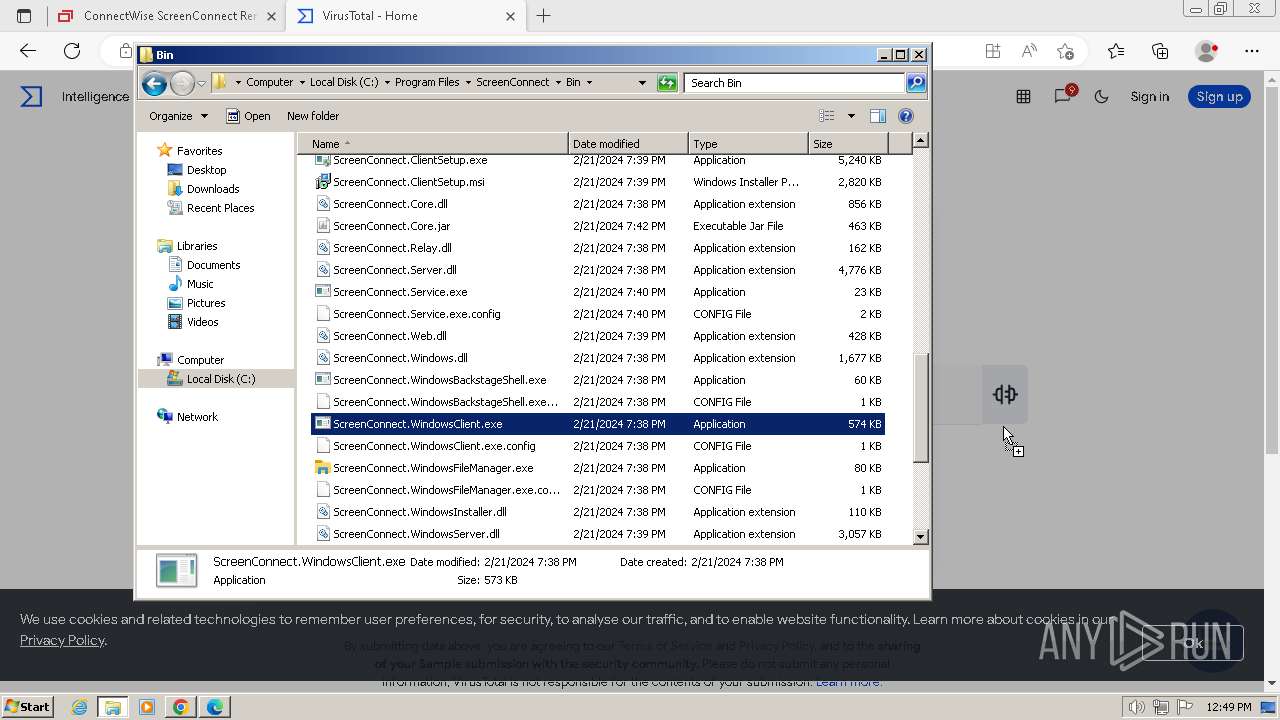The width and height of the screenshot is (1280, 720).
Task: Select ScreenConnect.WindowsFileManager.exe file
Action: tap(598, 468)
